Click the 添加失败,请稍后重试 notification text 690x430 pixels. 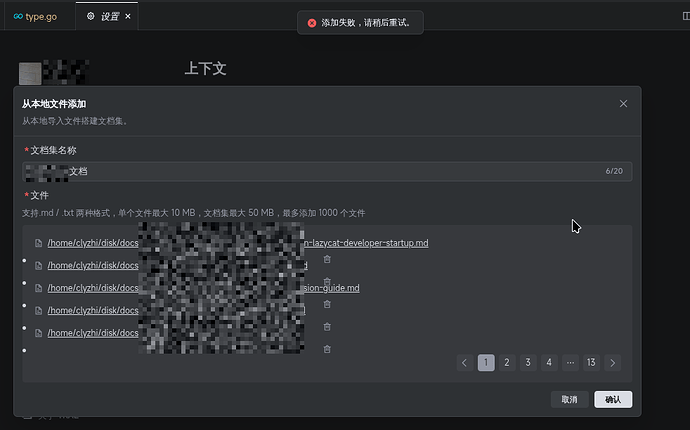click(367, 23)
